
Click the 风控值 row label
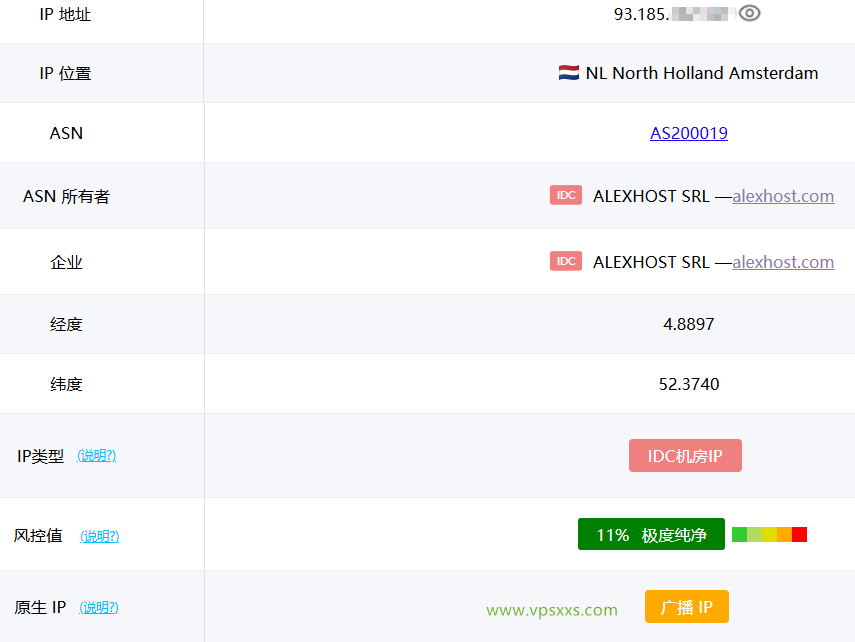coord(38,536)
